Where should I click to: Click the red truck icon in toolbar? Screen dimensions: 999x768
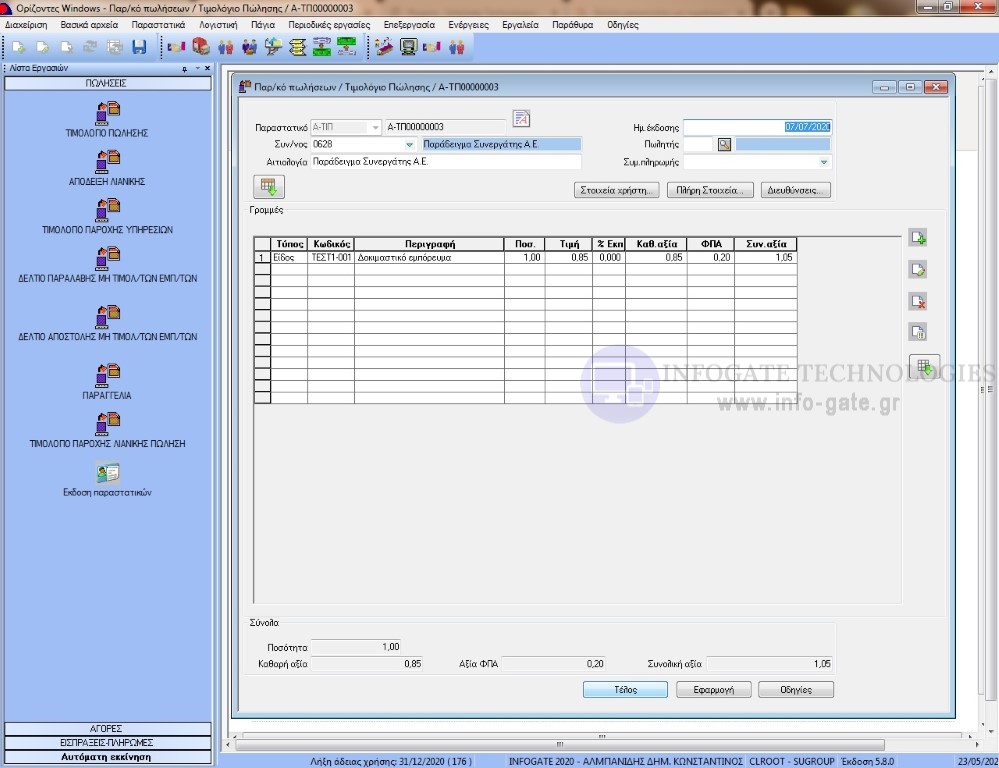tap(200, 47)
